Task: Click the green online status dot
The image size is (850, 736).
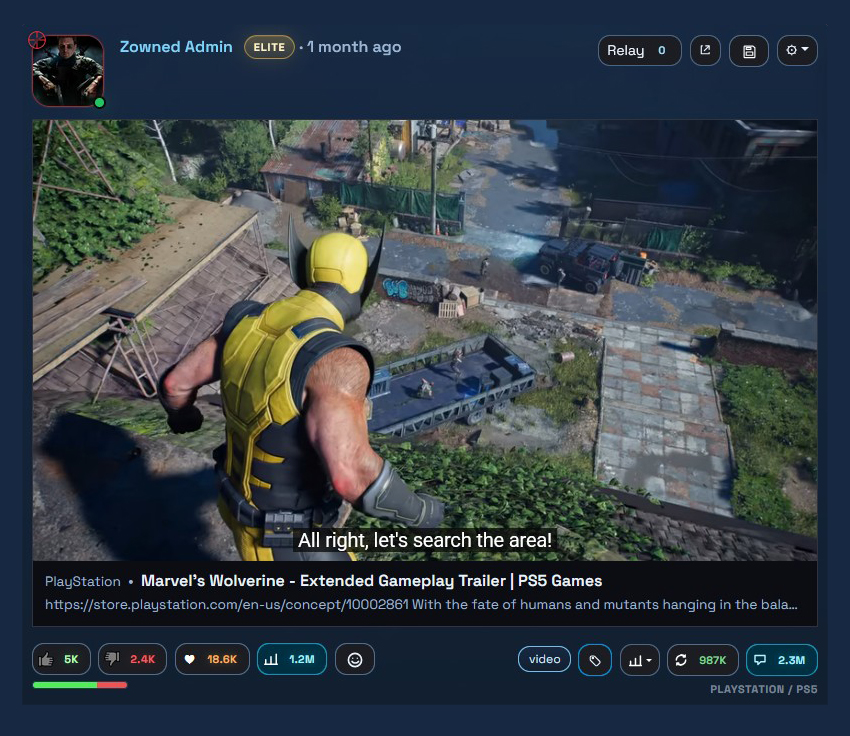Action: pos(99,102)
